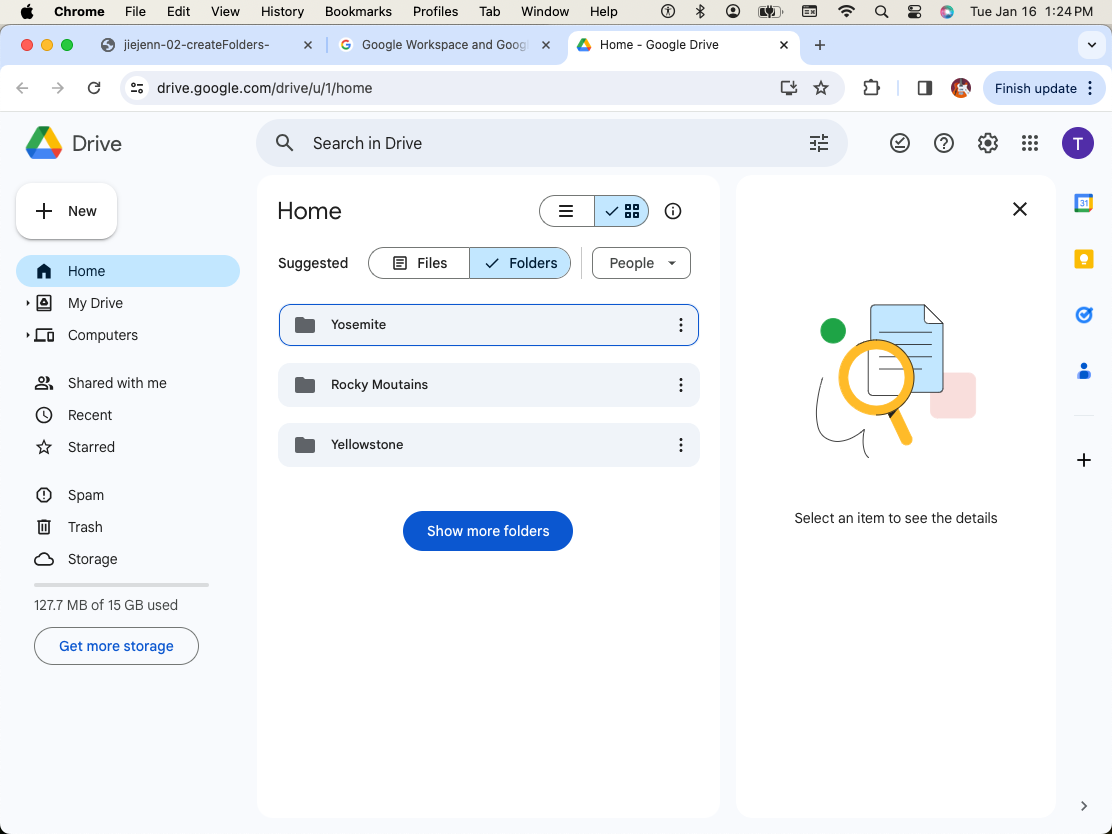Viewport: 1112px width, 834px height.
Task: Open new Chrome tab plus button
Action: tap(819, 45)
